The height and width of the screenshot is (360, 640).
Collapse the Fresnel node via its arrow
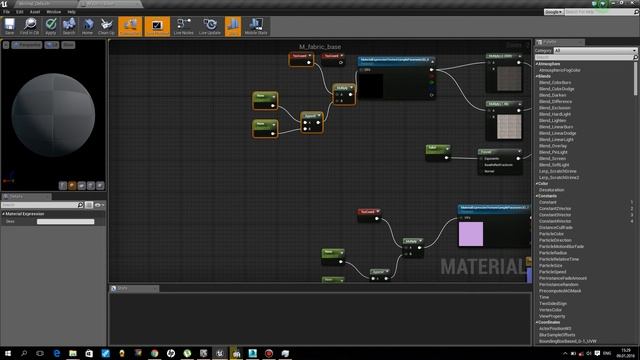[519, 151]
